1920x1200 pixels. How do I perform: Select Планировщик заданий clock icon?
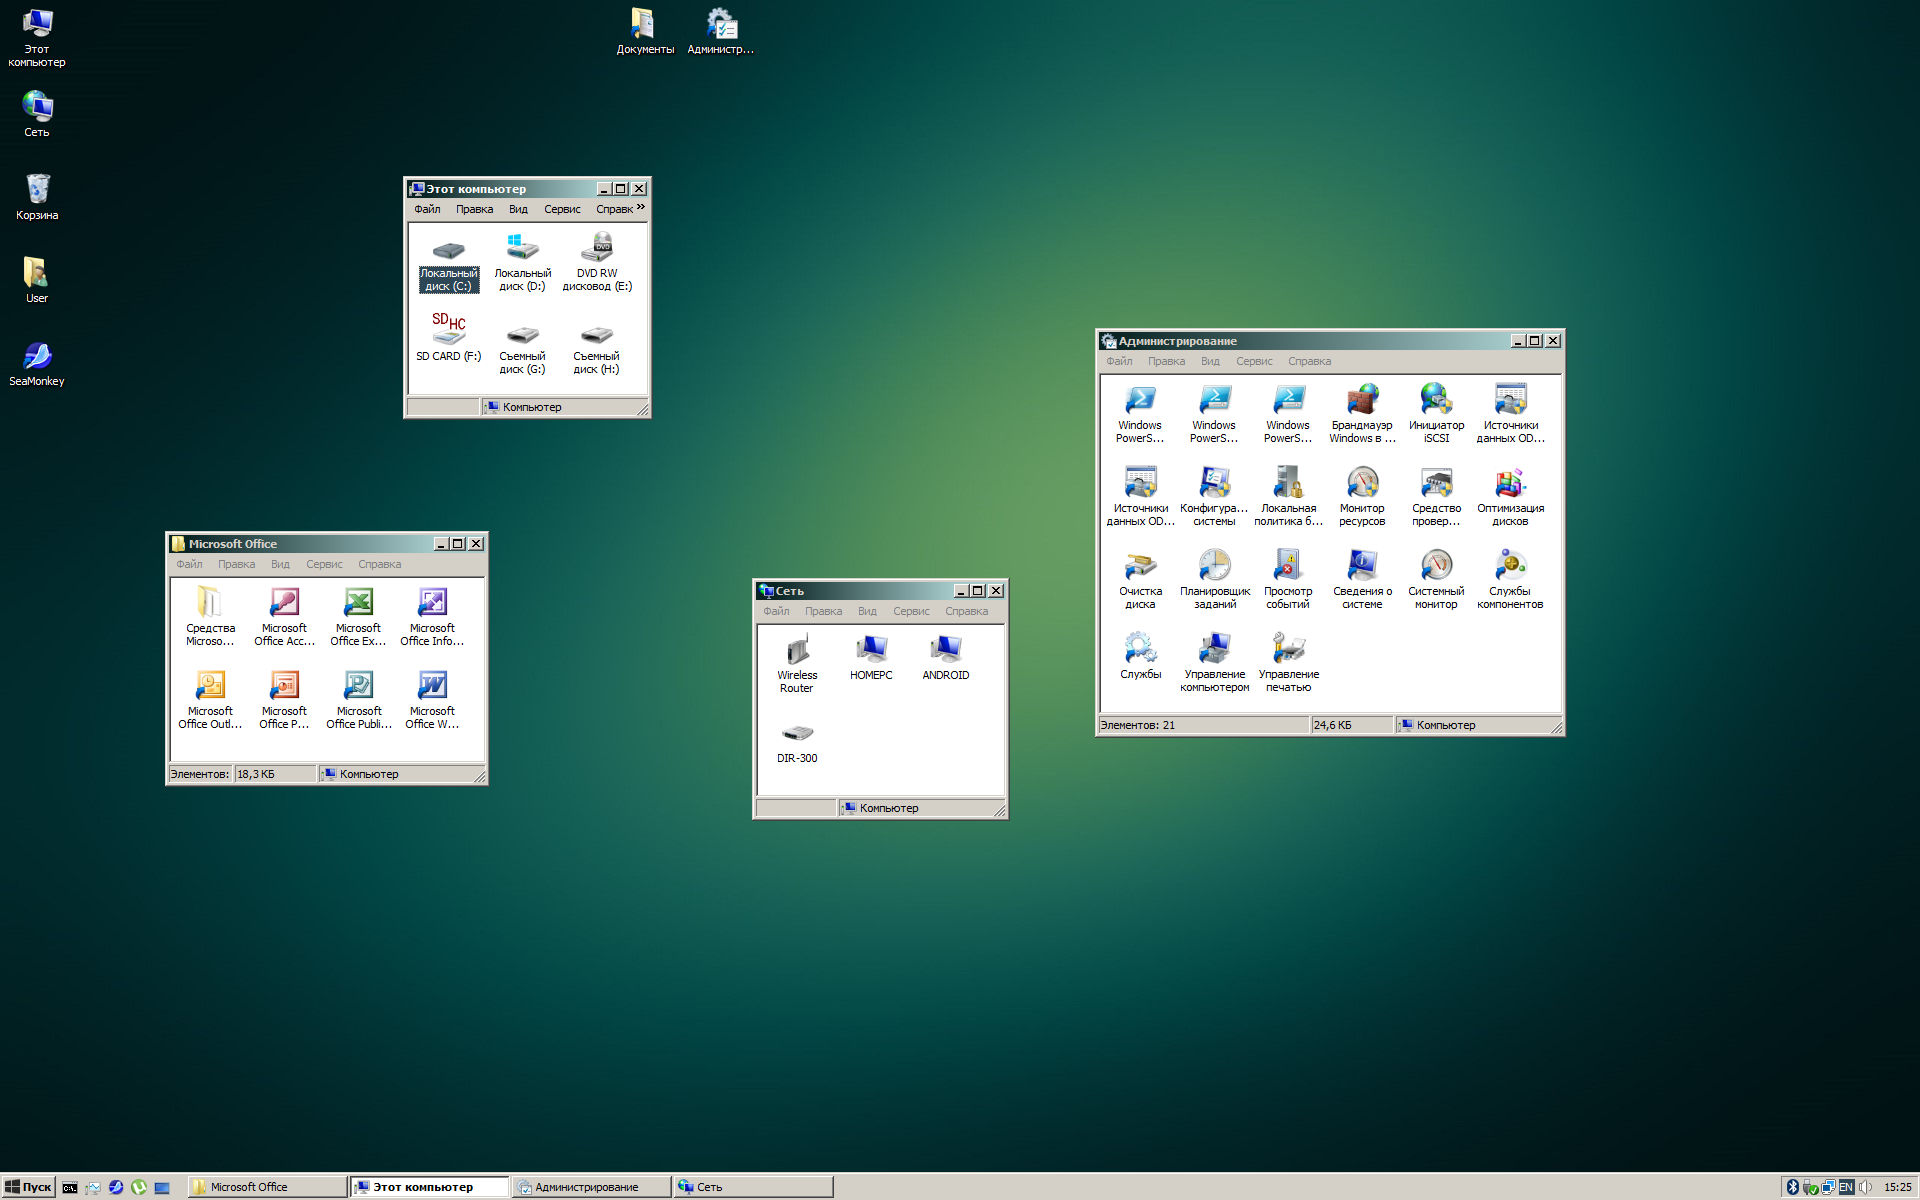(1214, 566)
